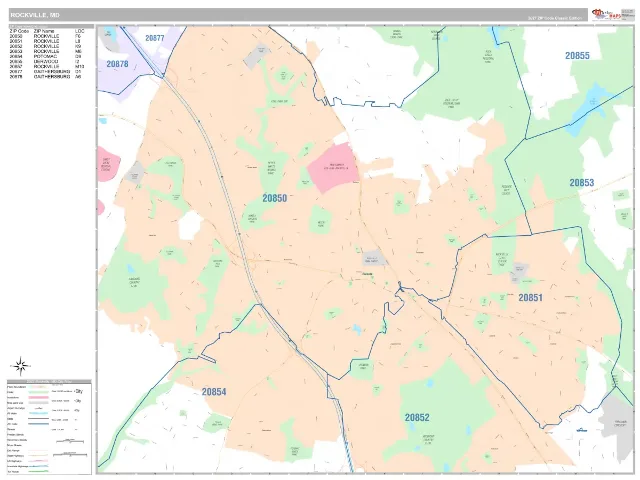Viewport: 640px width, 480px height.
Task: Click the gray swatch in the legend
Action: point(38,403)
